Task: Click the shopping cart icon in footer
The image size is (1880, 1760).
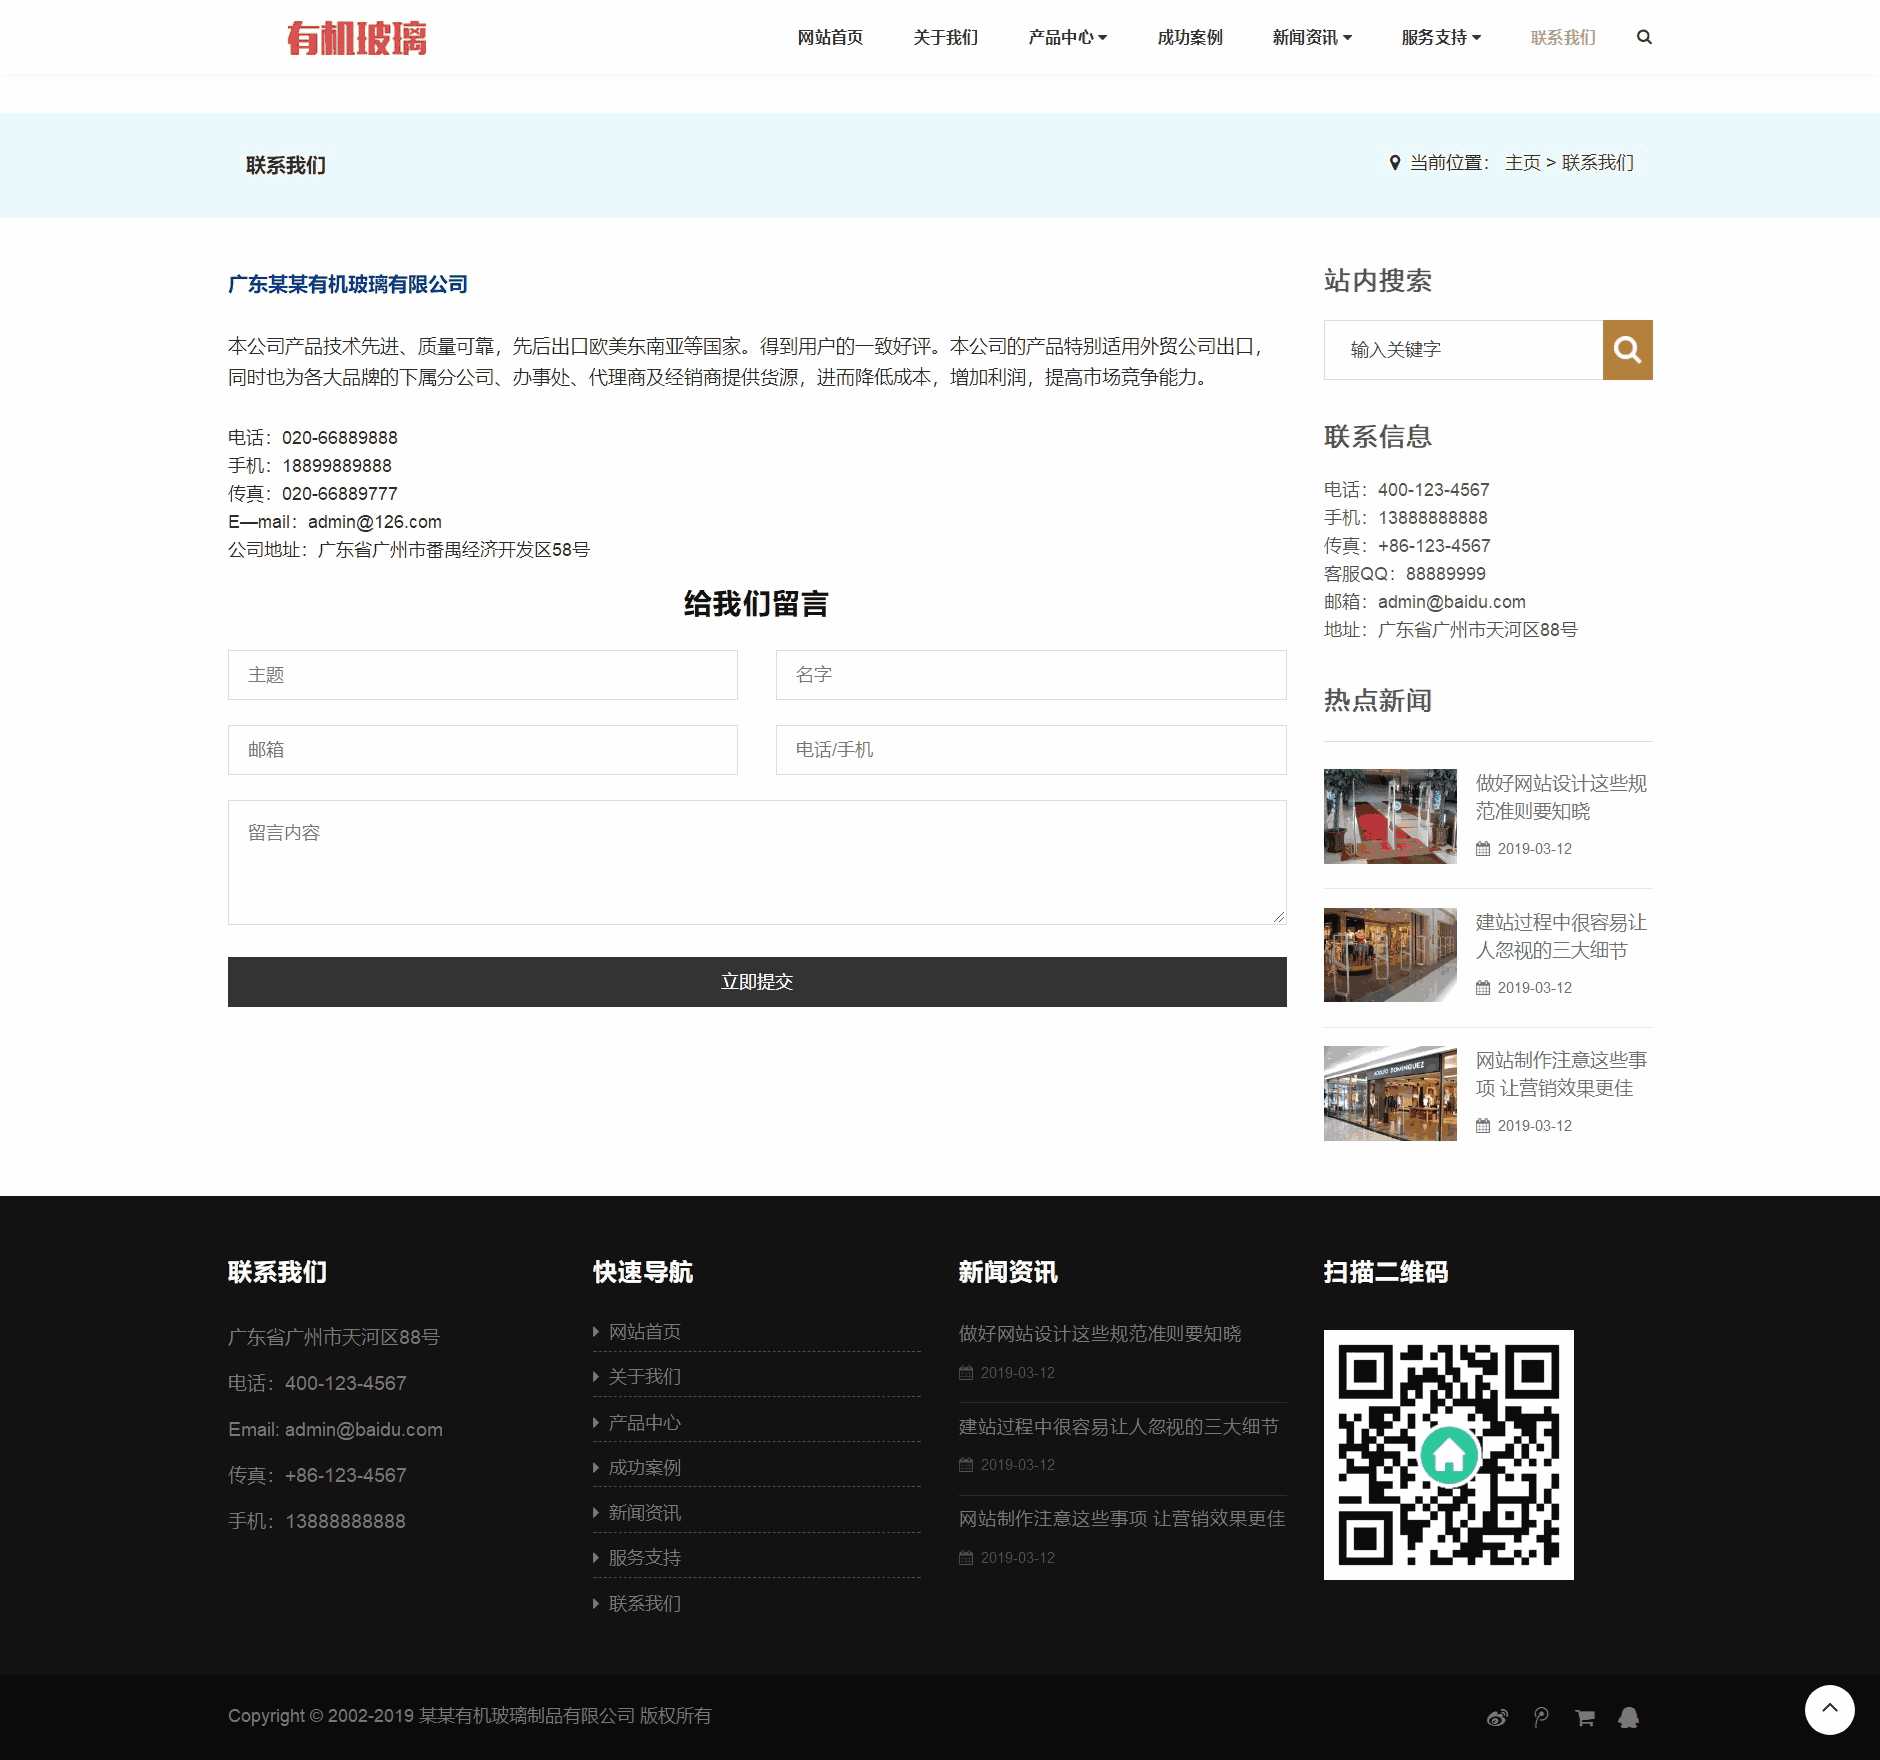Action: point(1583,1718)
